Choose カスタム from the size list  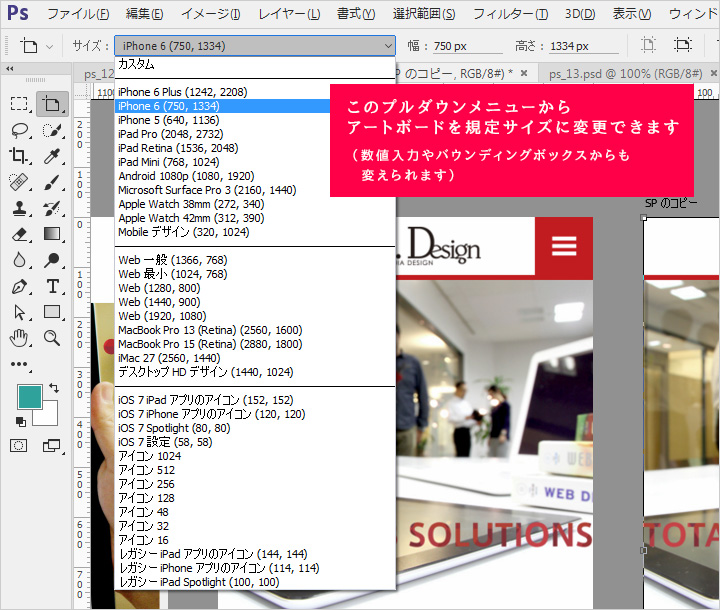(255, 64)
